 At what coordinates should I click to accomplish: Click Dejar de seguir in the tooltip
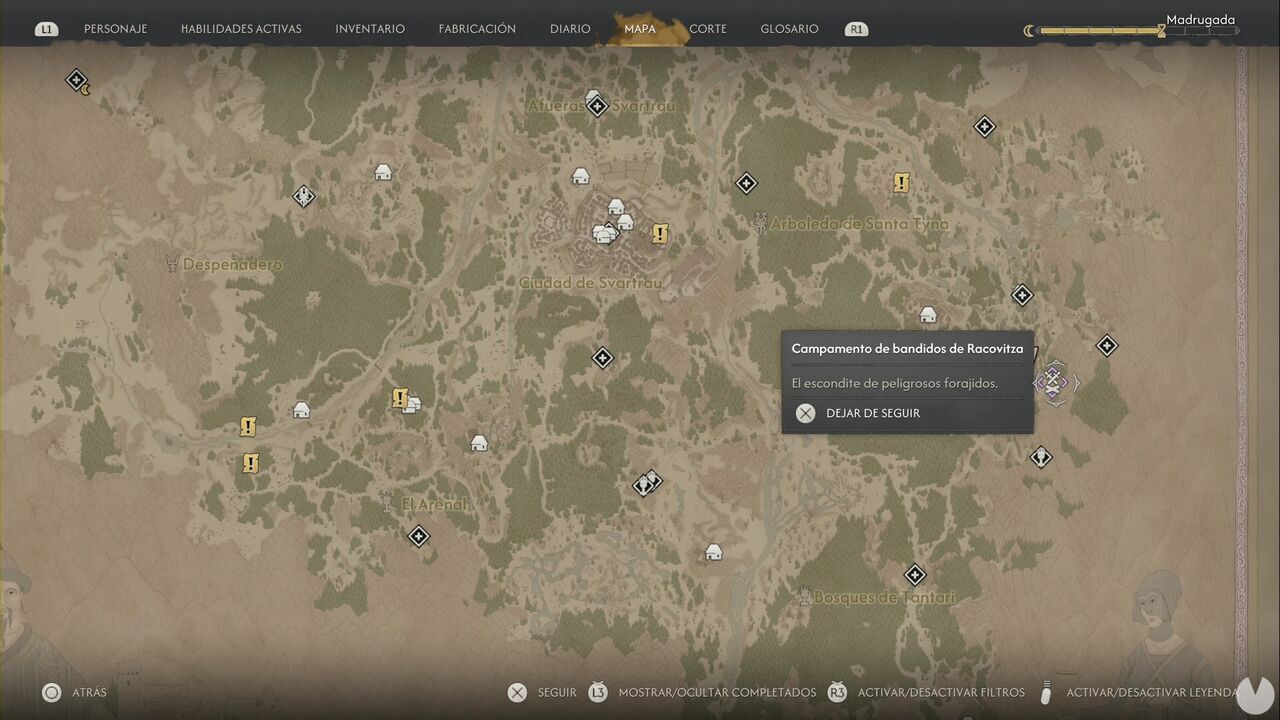click(857, 413)
